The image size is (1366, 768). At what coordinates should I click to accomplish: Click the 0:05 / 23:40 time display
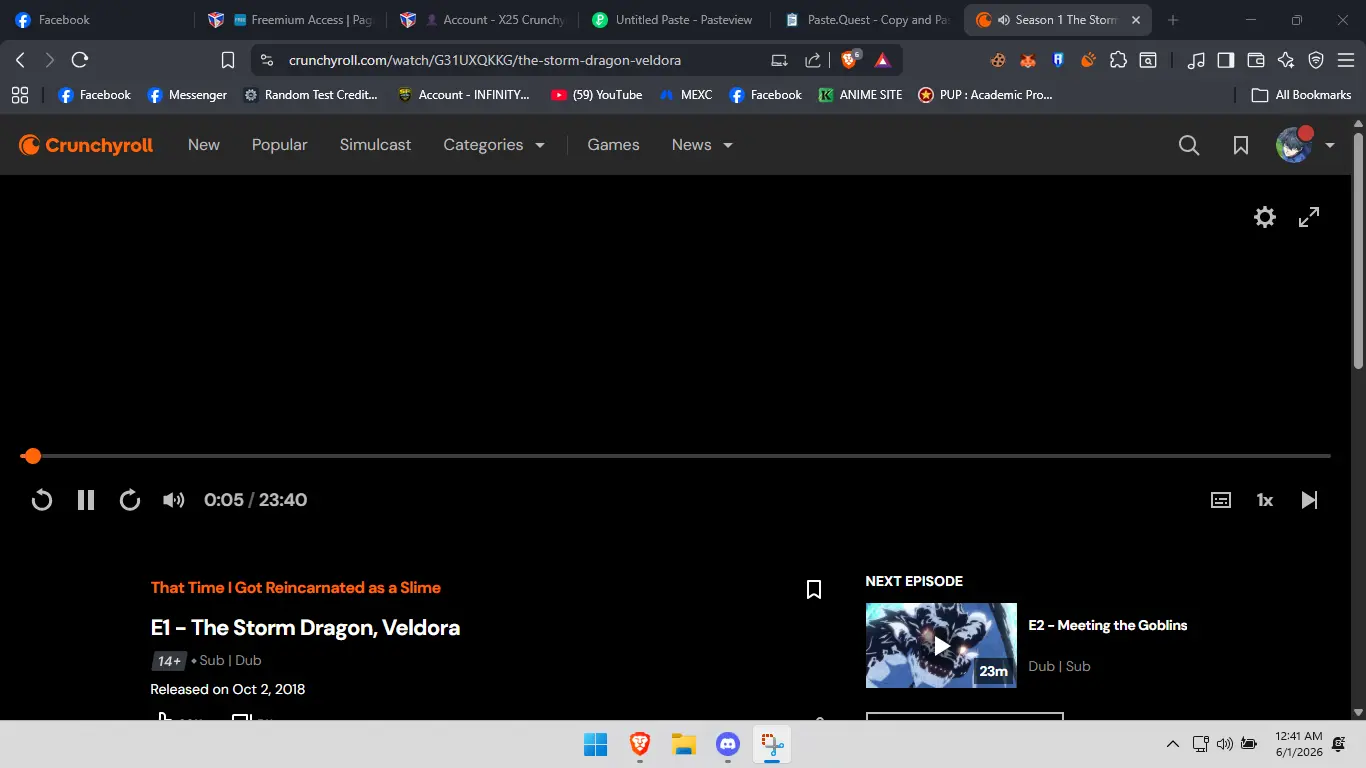coord(255,500)
